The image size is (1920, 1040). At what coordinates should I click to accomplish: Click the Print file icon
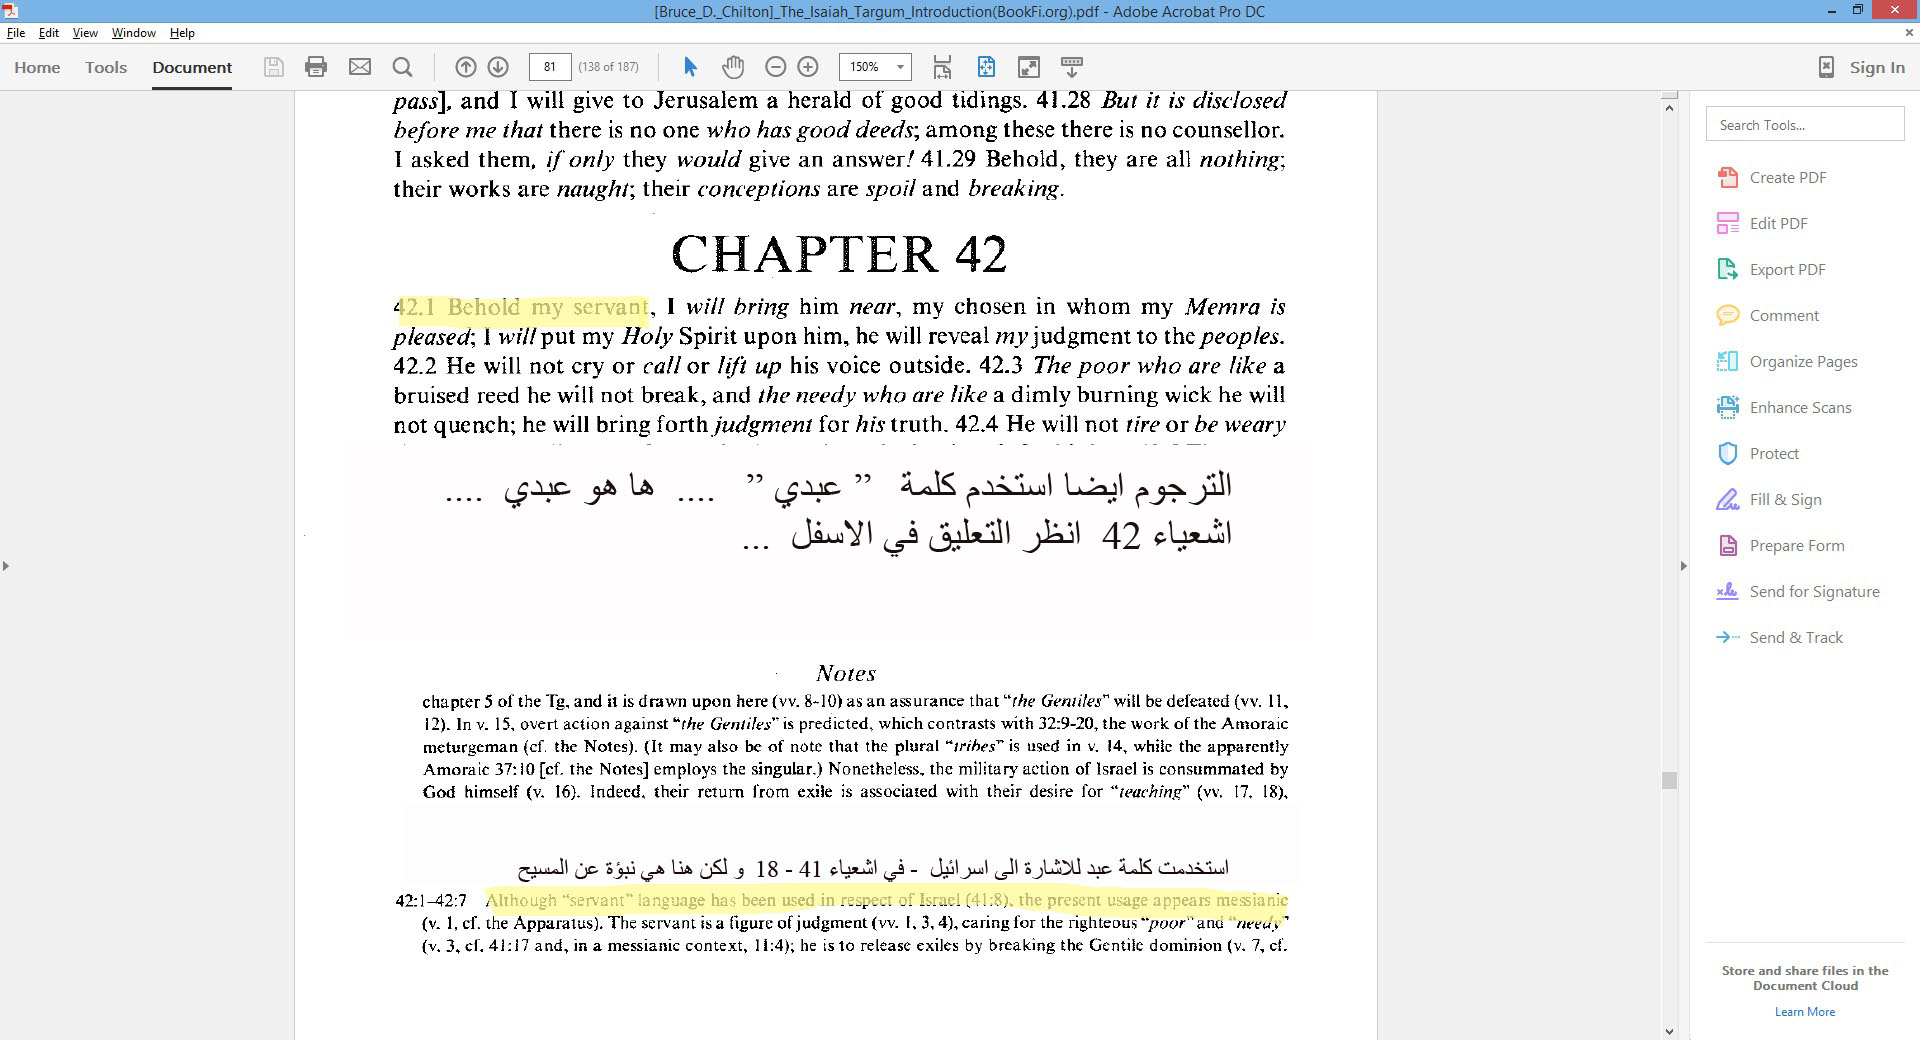[316, 67]
